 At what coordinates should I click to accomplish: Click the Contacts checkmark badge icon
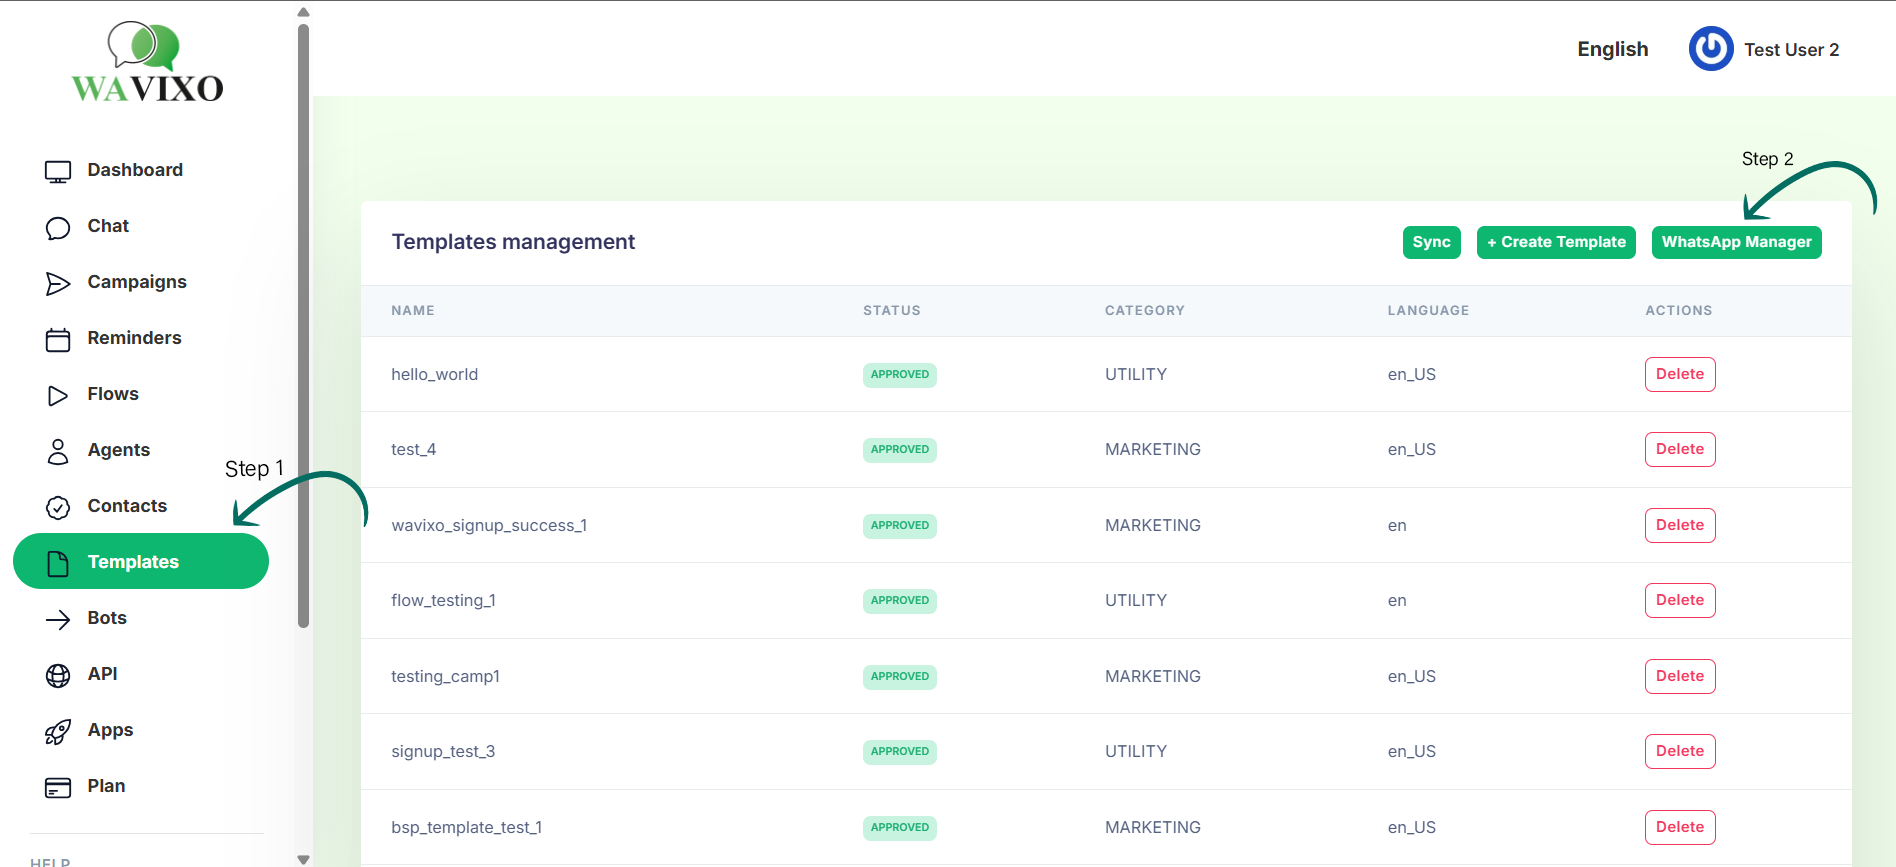(58, 507)
